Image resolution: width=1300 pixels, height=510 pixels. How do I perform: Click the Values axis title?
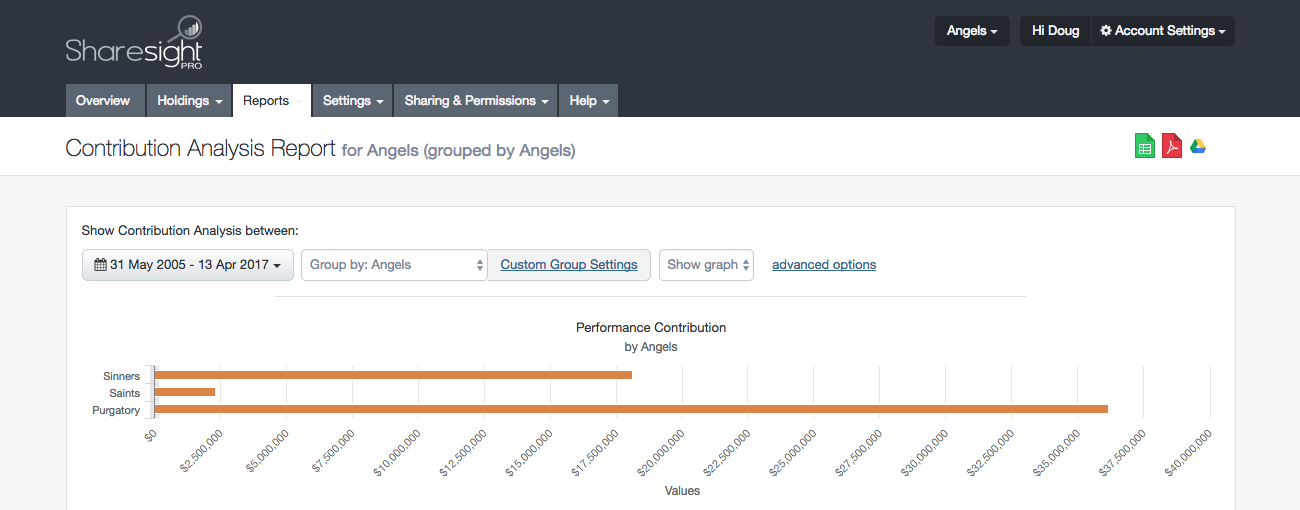coord(682,491)
